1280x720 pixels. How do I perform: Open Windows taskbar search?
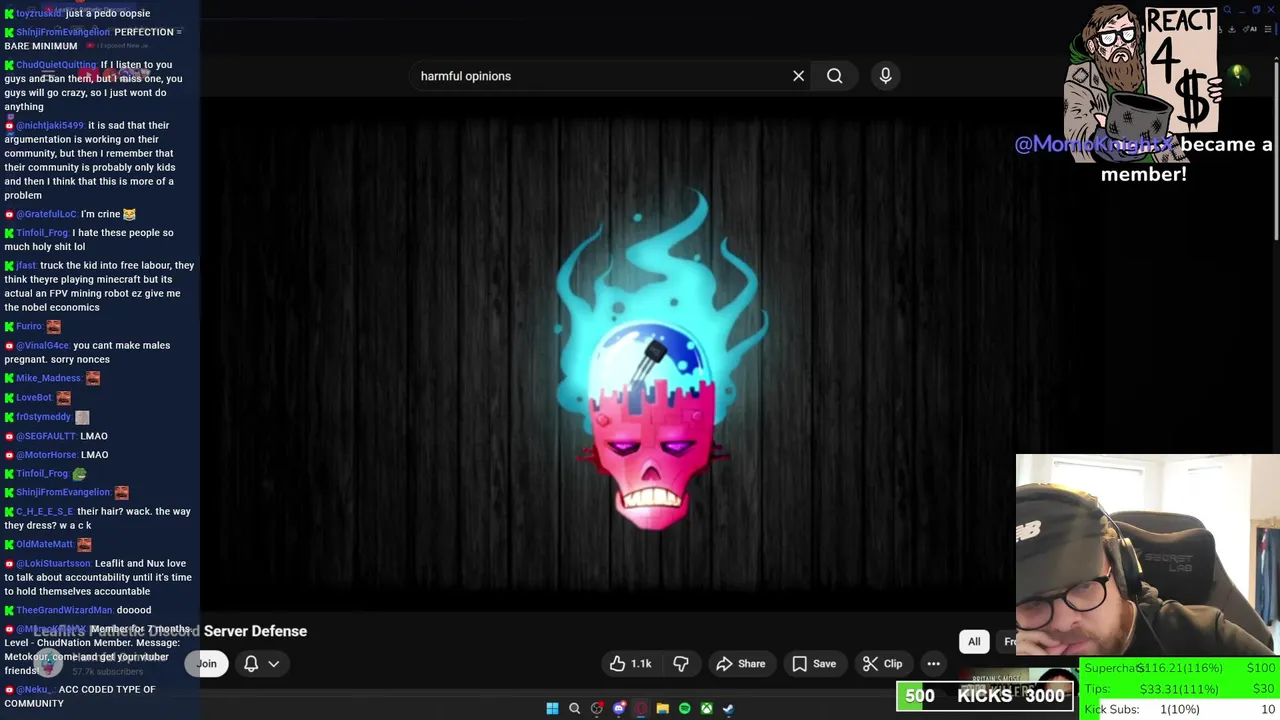pos(574,708)
